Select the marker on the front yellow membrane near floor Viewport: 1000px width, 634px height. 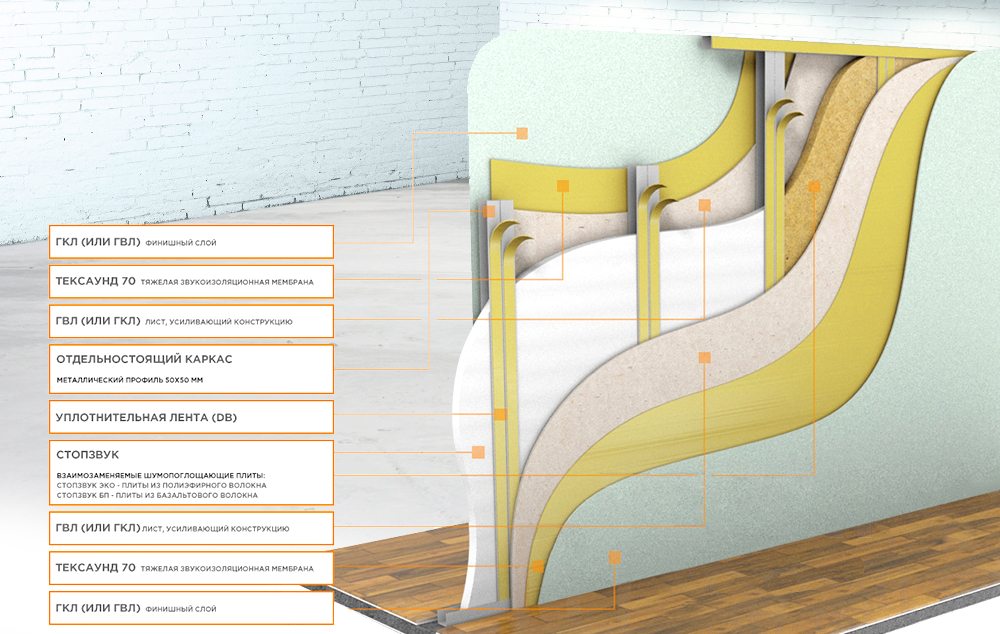pyautogui.click(x=538, y=566)
